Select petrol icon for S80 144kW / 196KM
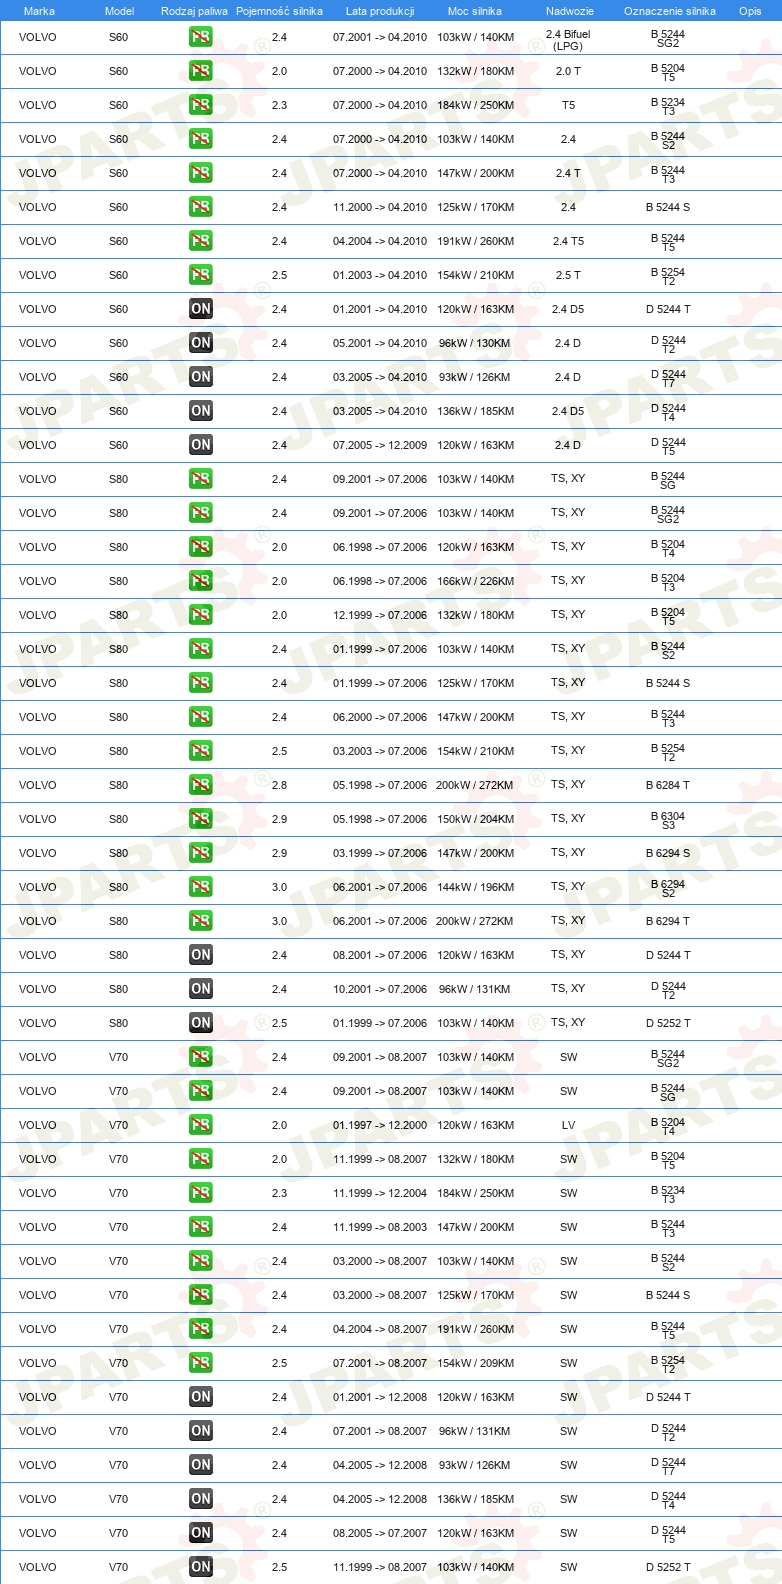The height and width of the screenshot is (1584, 782). tap(201, 887)
